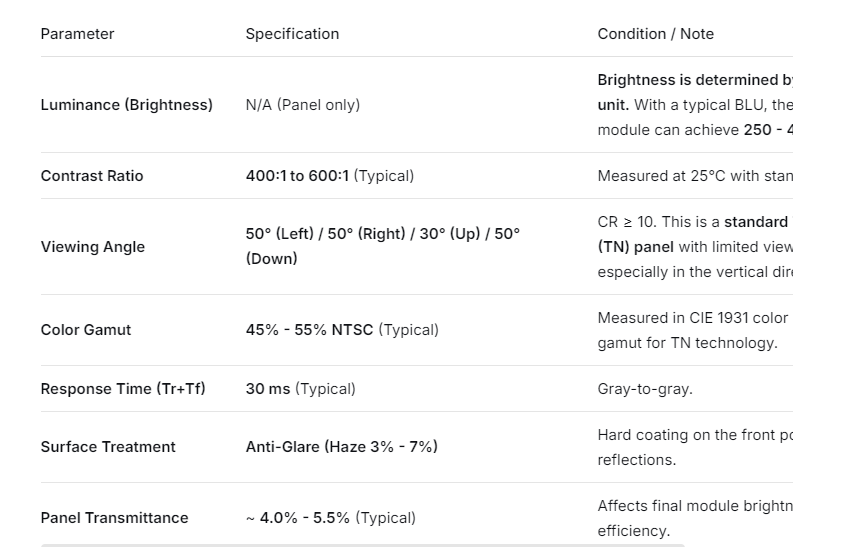Click the "30 ms (Typical)" value
Viewport: 844px width, 547px height.
point(300,389)
